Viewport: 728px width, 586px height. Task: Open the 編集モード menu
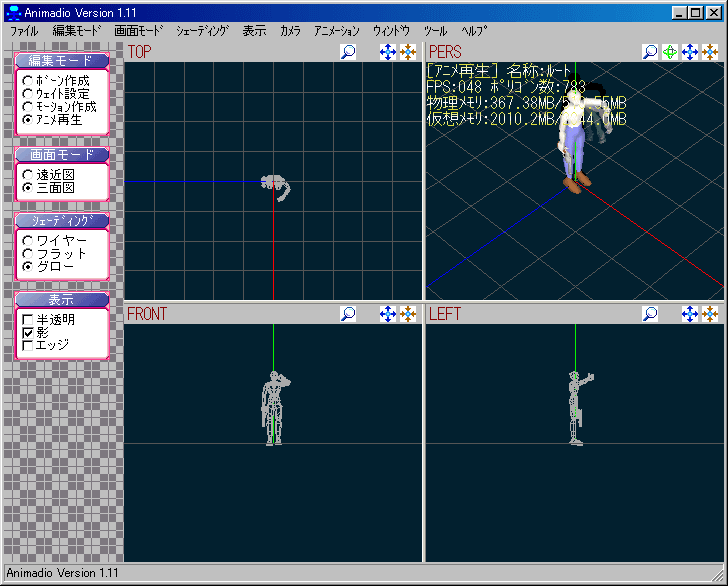77,31
